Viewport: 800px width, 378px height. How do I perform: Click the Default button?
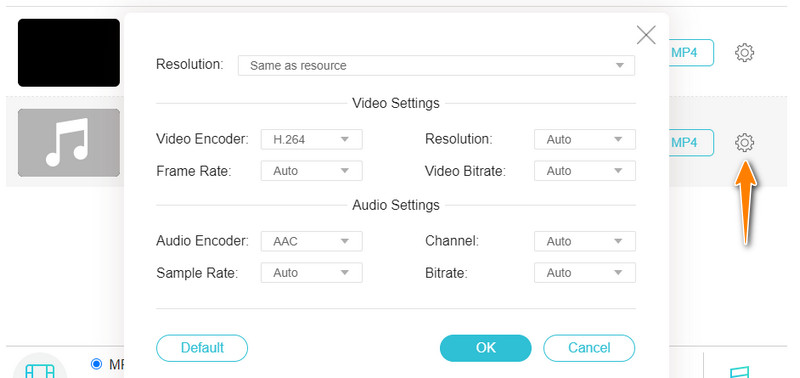click(202, 348)
